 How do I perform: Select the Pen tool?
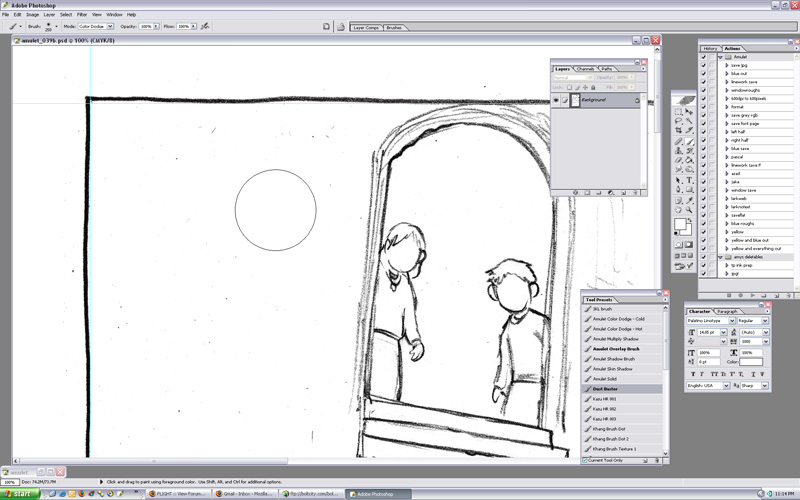(x=678, y=190)
